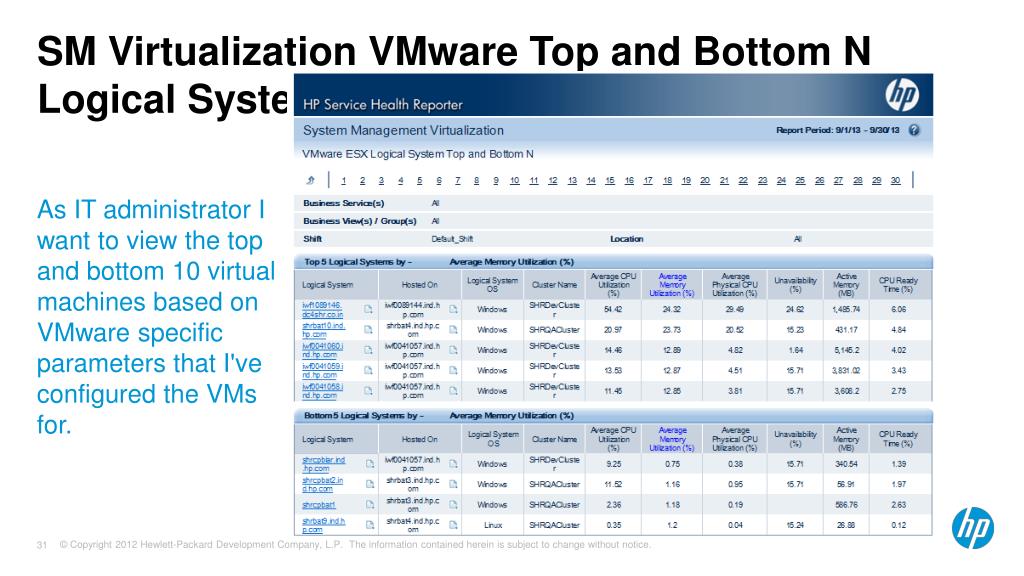Click Average Memory Utilization header in Top 5 table

(x=671, y=285)
